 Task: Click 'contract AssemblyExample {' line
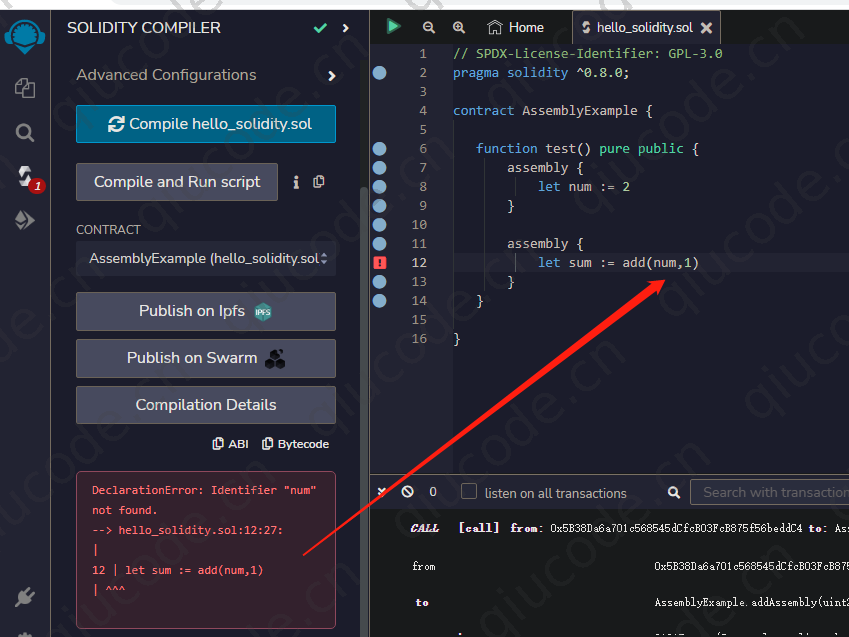pyautogui.click(x=552, y=110)
